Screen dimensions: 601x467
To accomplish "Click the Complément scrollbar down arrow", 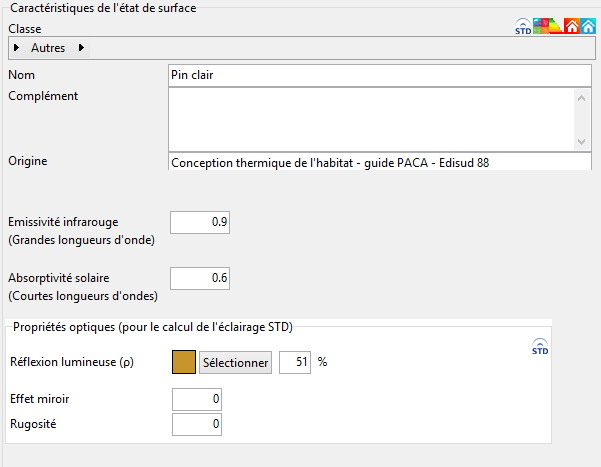I will (x=581, y=142).
